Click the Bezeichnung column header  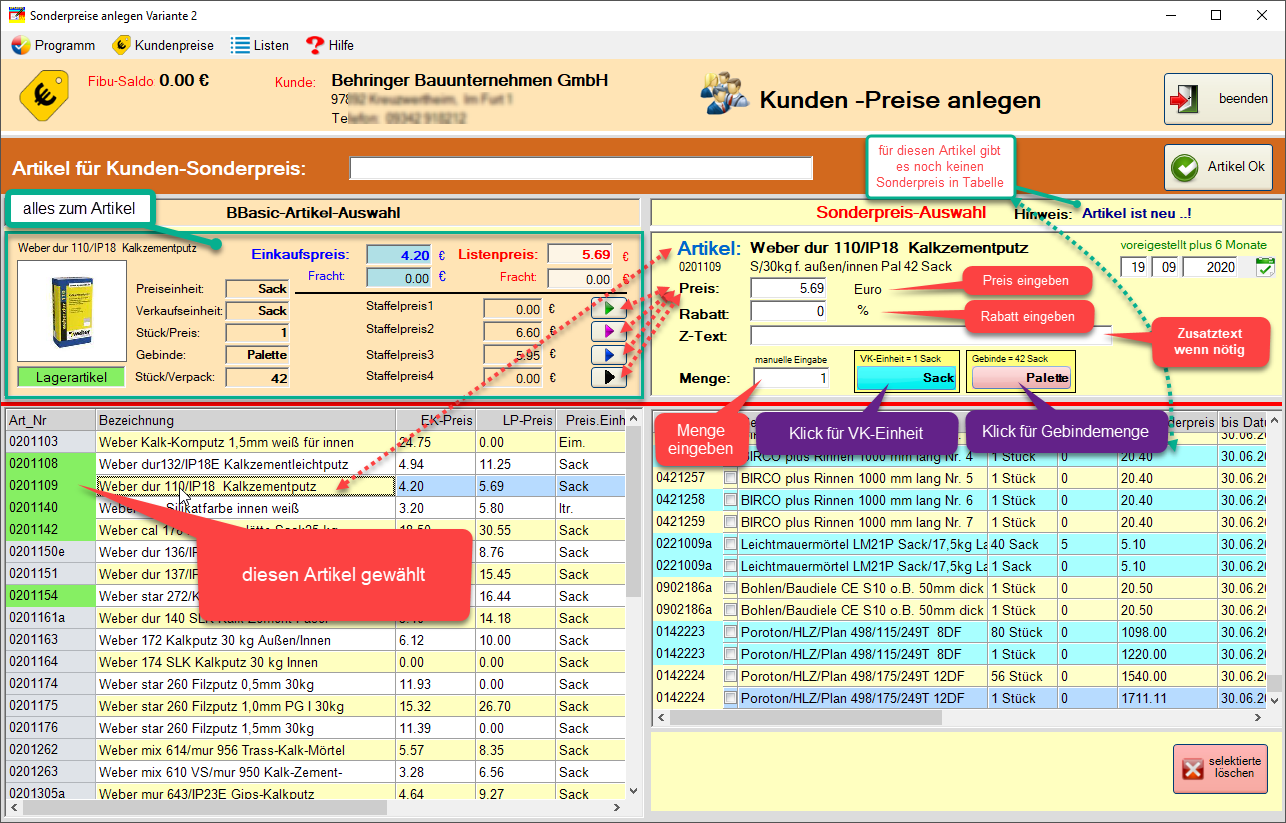245,420
